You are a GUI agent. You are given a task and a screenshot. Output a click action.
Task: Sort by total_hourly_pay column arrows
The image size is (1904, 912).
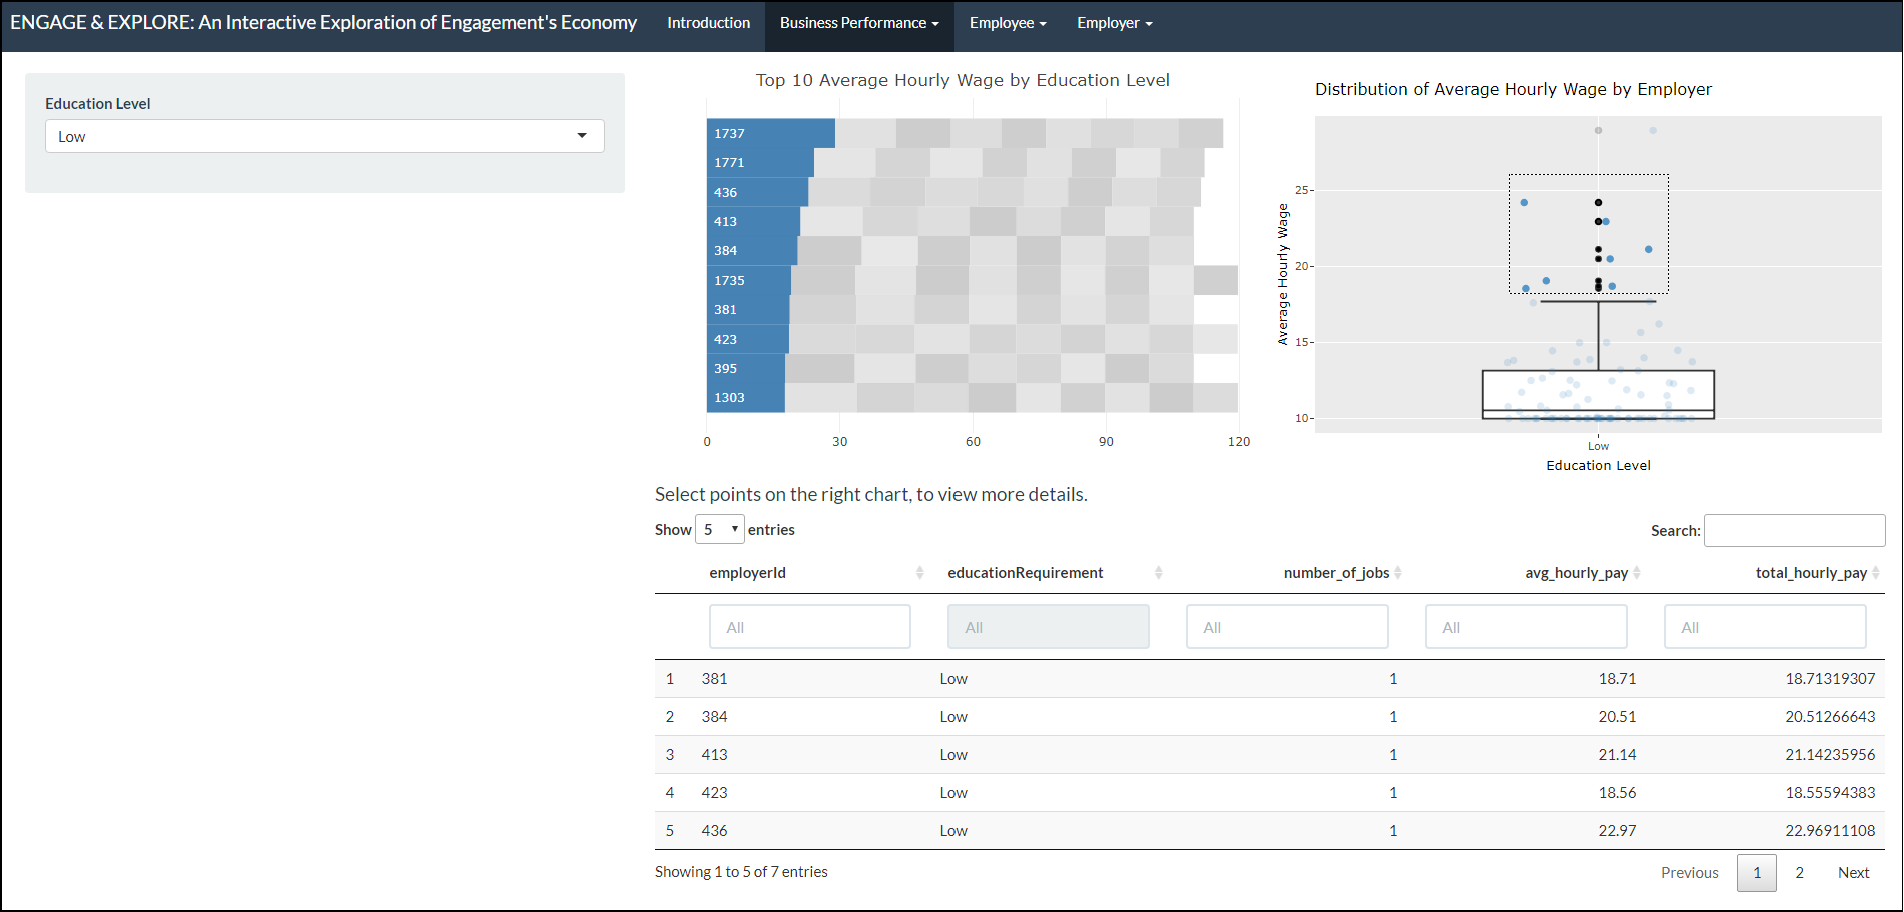tap(1875, 573)
